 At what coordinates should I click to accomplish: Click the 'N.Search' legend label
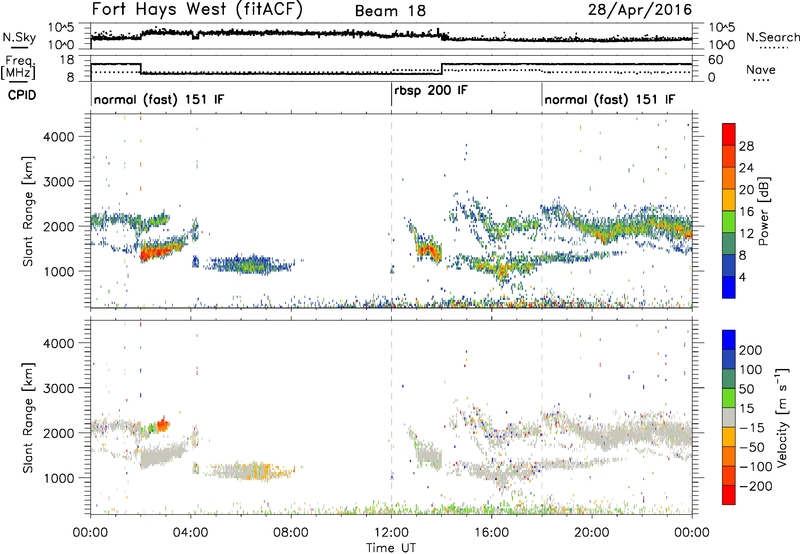pos(773,37)
